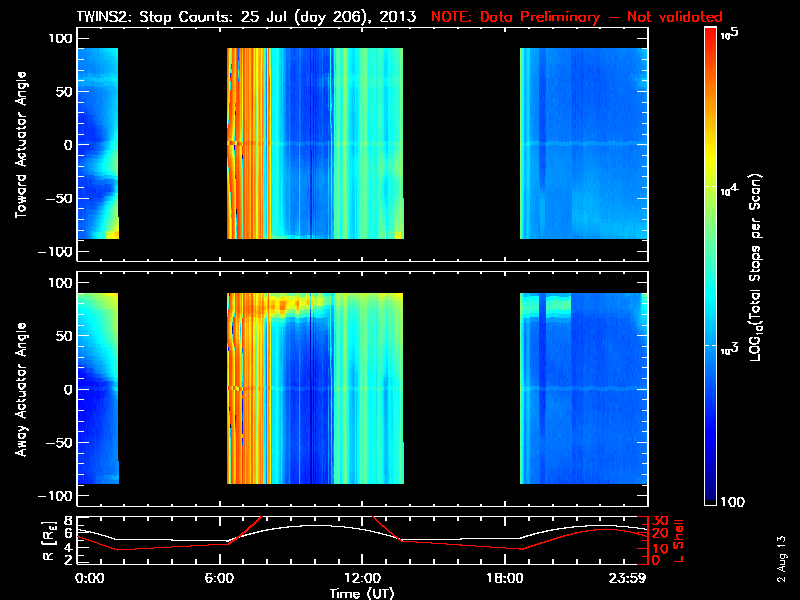
Task: Click the 'Time (UT)' axis label
Action: pos(362,593)
